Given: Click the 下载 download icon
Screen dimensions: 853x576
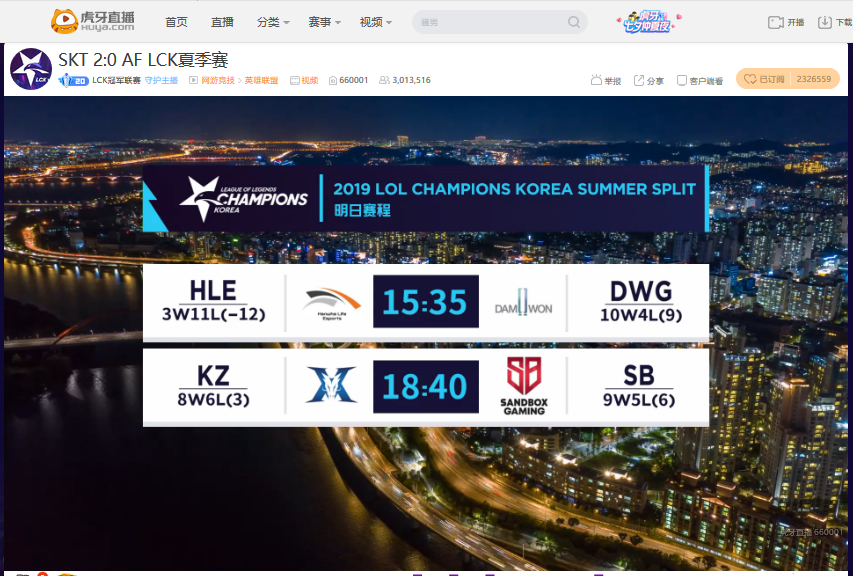Looking at the screenshot, I should point(825,22).
